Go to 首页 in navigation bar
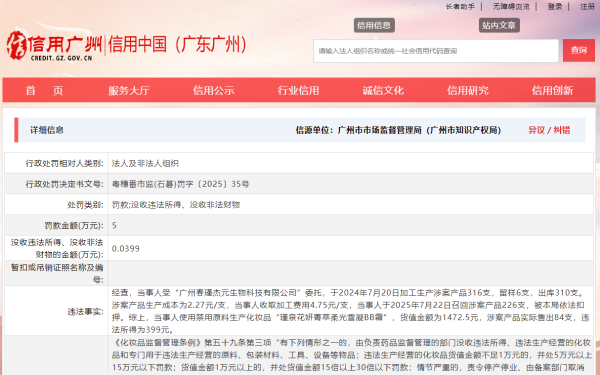 (x=44, y=91)
